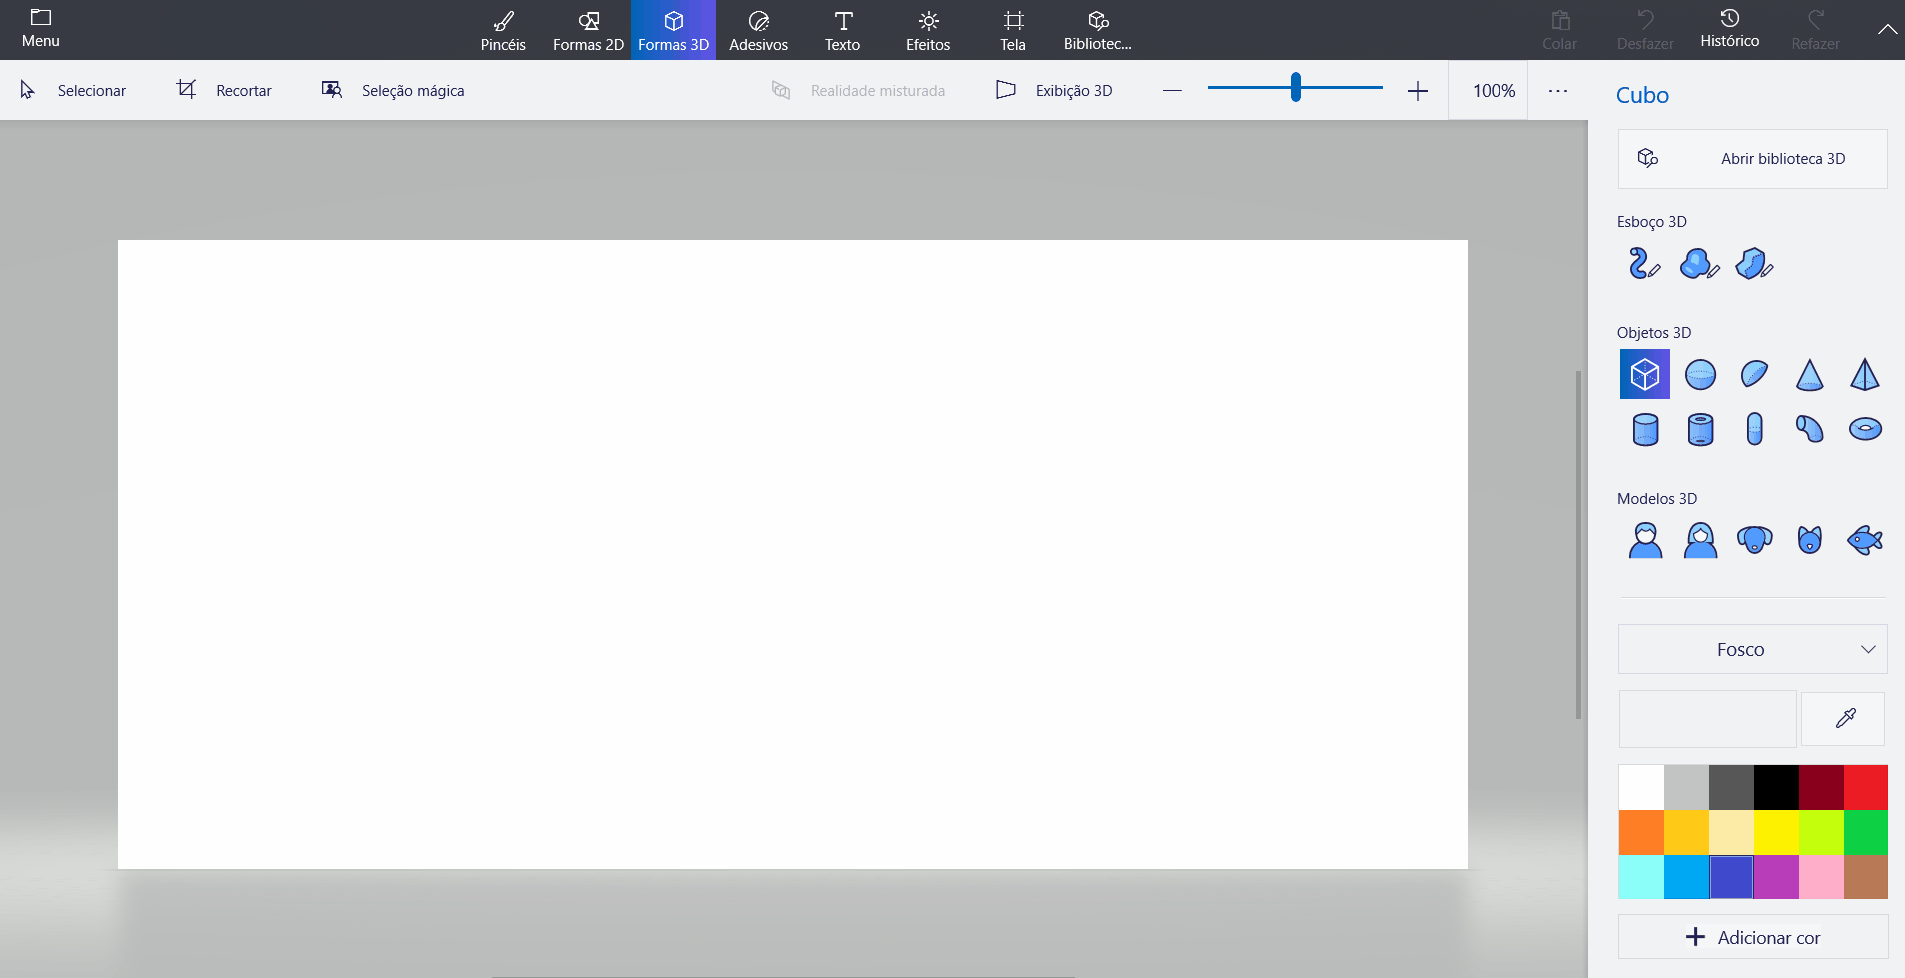Choose the dark gray color swatch
This screenshot has height=978, width=1905.
tap(1731, 787)
